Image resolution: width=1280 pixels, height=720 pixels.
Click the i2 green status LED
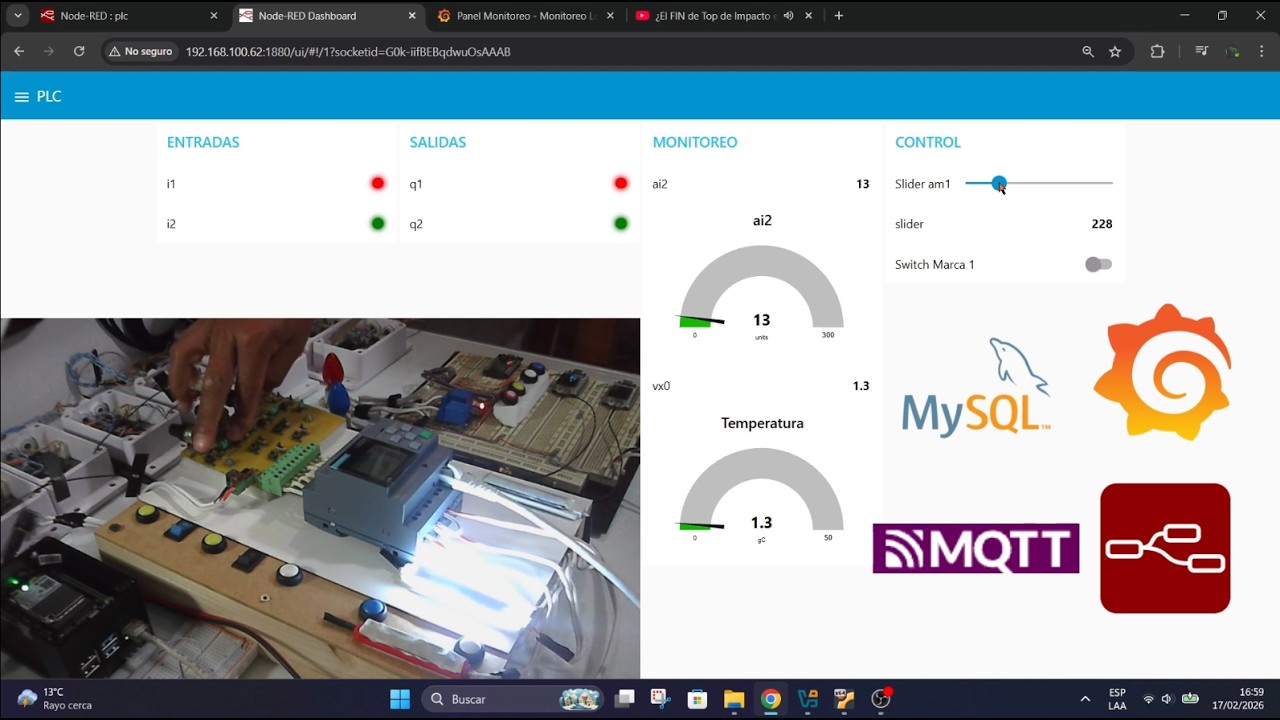pos(378,223)
